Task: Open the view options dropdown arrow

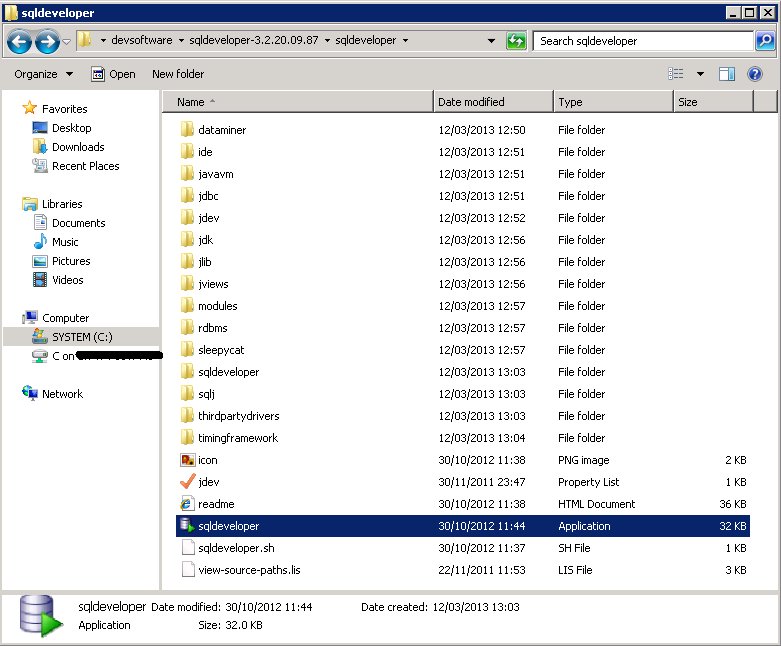Action: (700, 74)
